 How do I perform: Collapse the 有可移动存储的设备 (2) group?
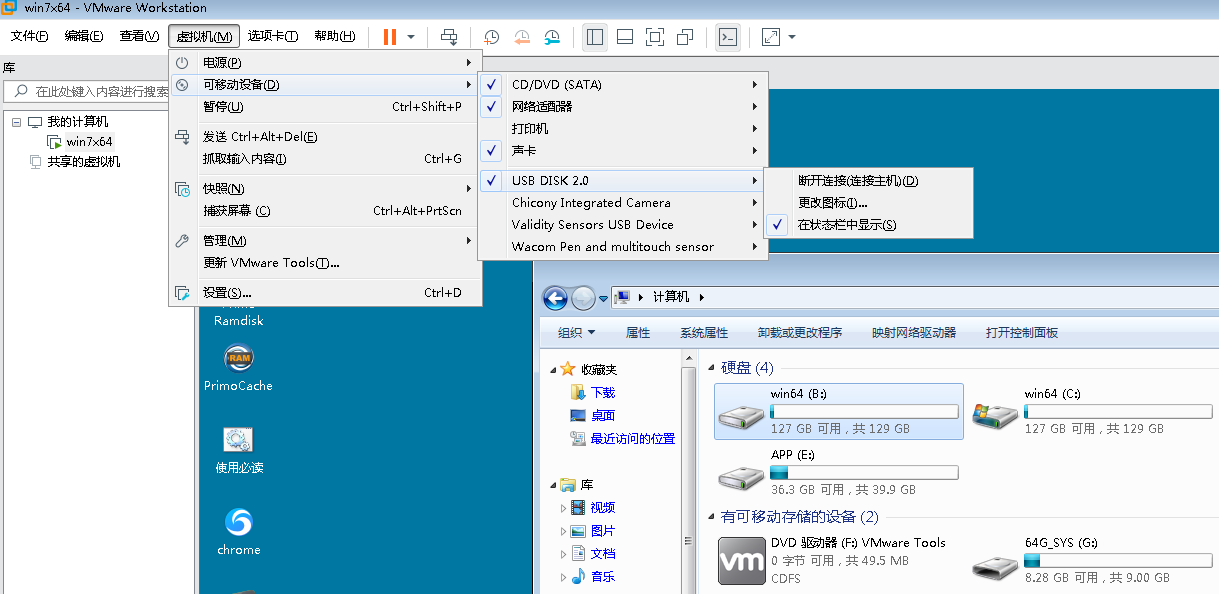click(x=711, y=518)
